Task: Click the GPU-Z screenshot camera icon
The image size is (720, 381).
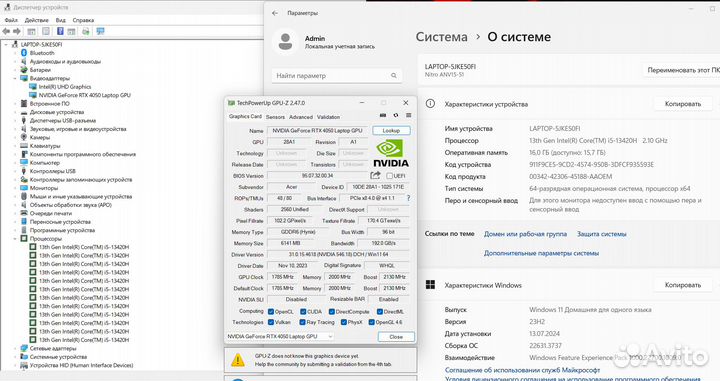Action: pos(383,115)
